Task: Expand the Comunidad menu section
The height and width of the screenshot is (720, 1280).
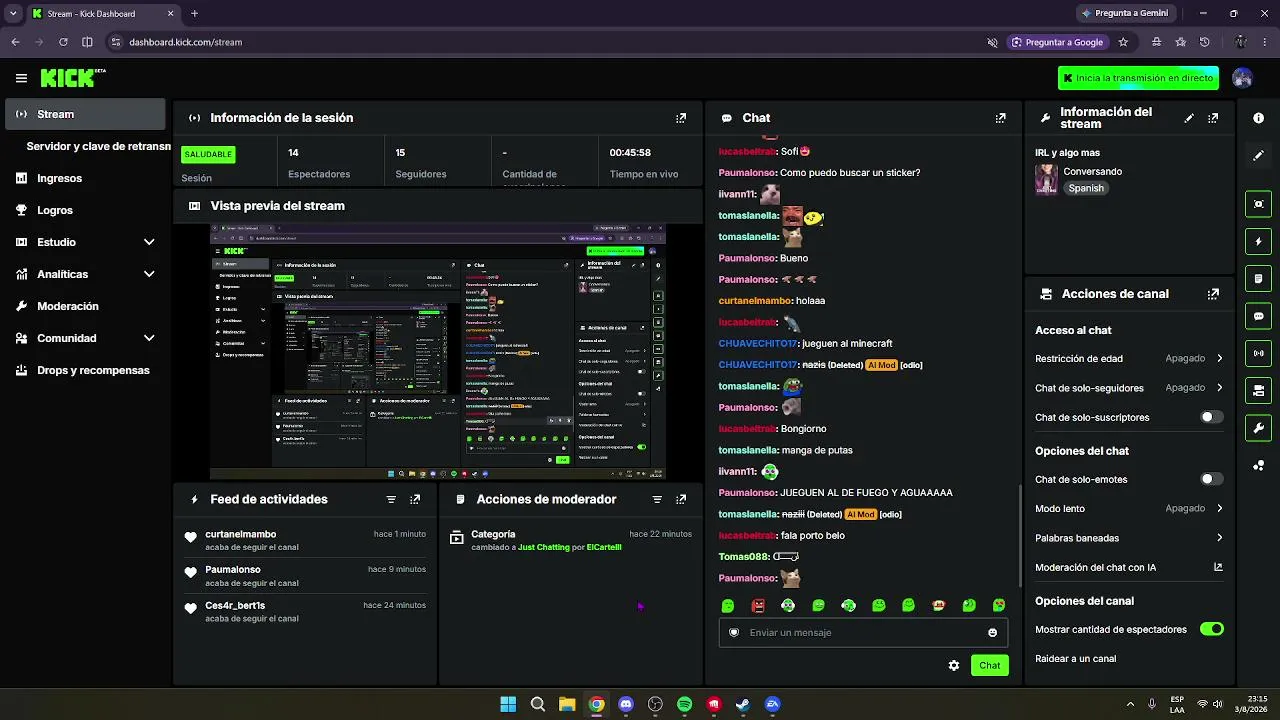Action: pyautogui.click(x=85, y=338)
